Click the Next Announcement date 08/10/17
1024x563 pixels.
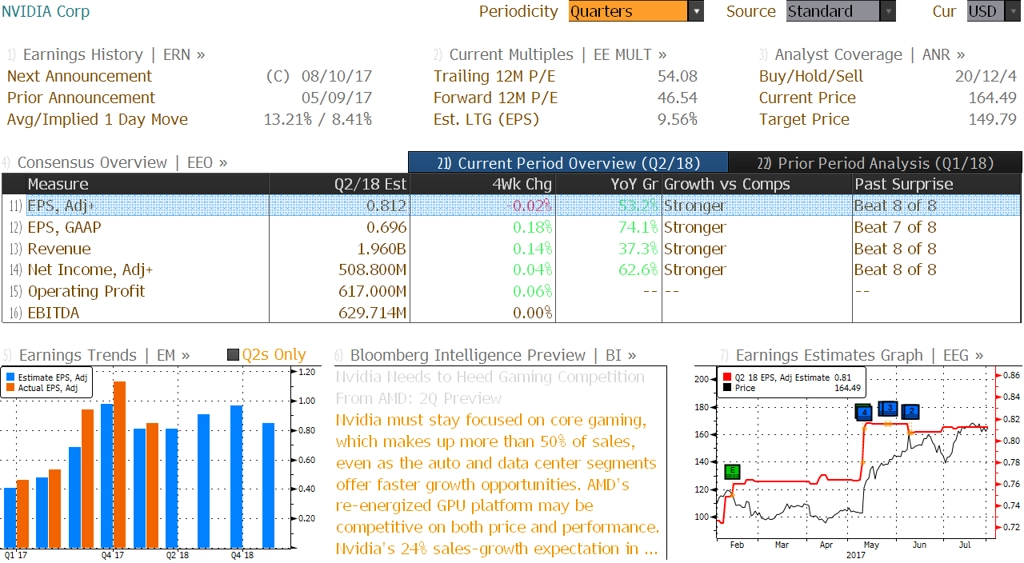(x=336, y=76)
